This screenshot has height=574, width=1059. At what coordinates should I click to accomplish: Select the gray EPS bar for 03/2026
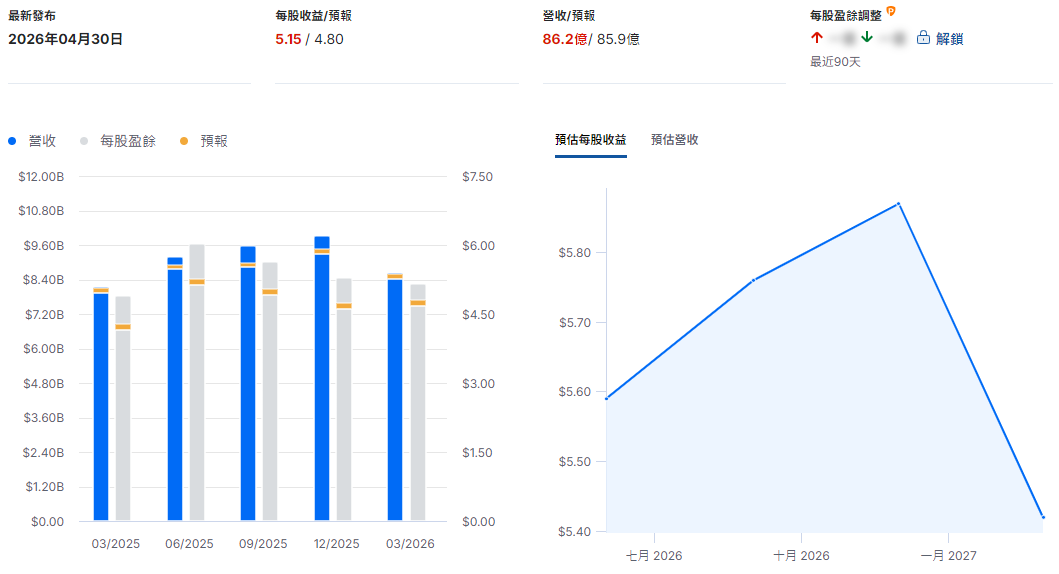(x=418, y=402)
